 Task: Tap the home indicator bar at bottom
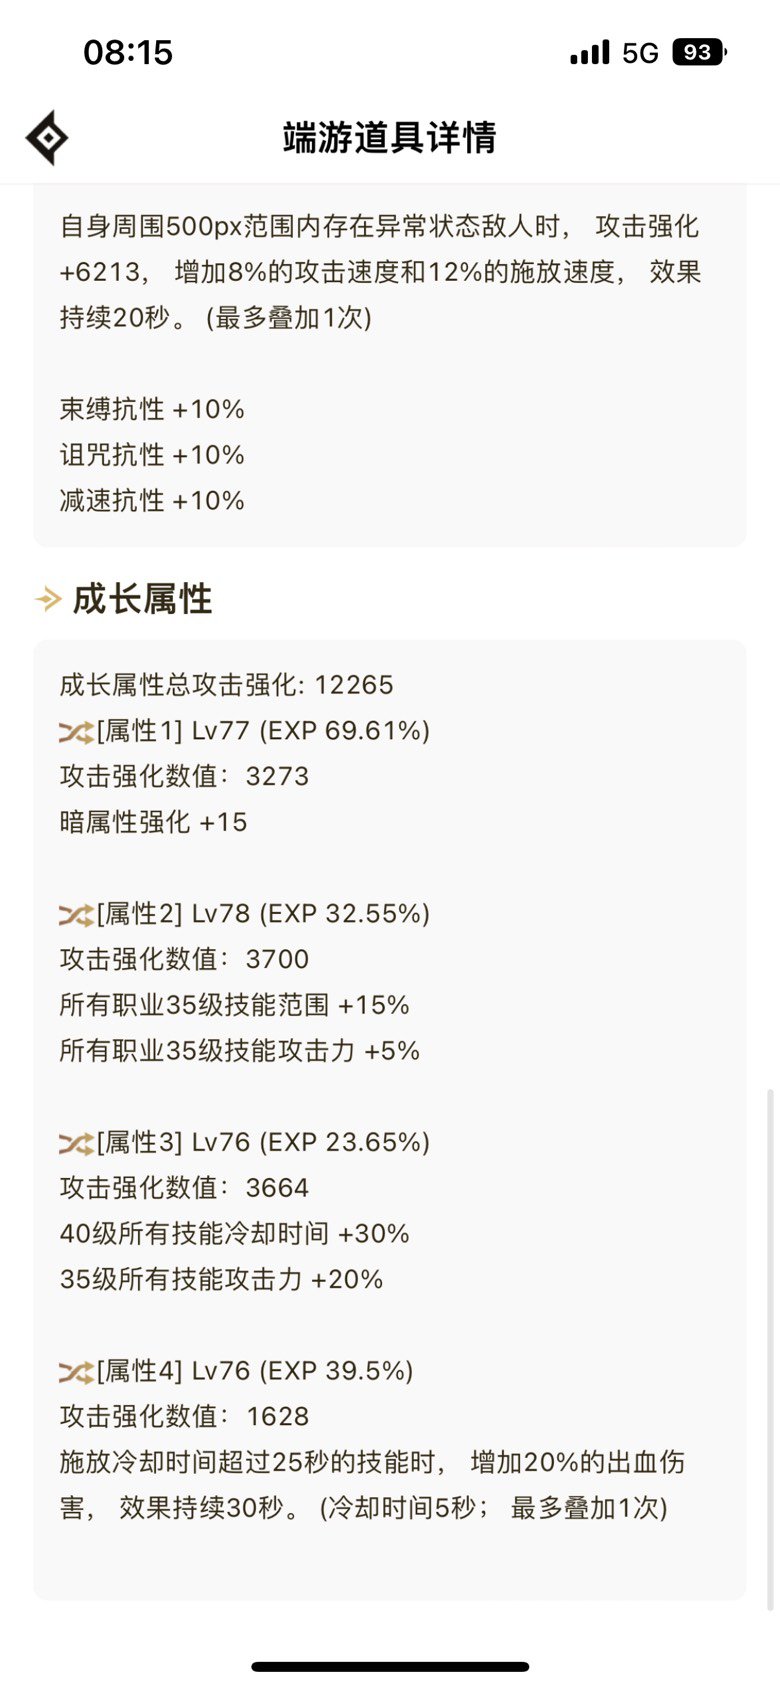[x=390, y=1667]
